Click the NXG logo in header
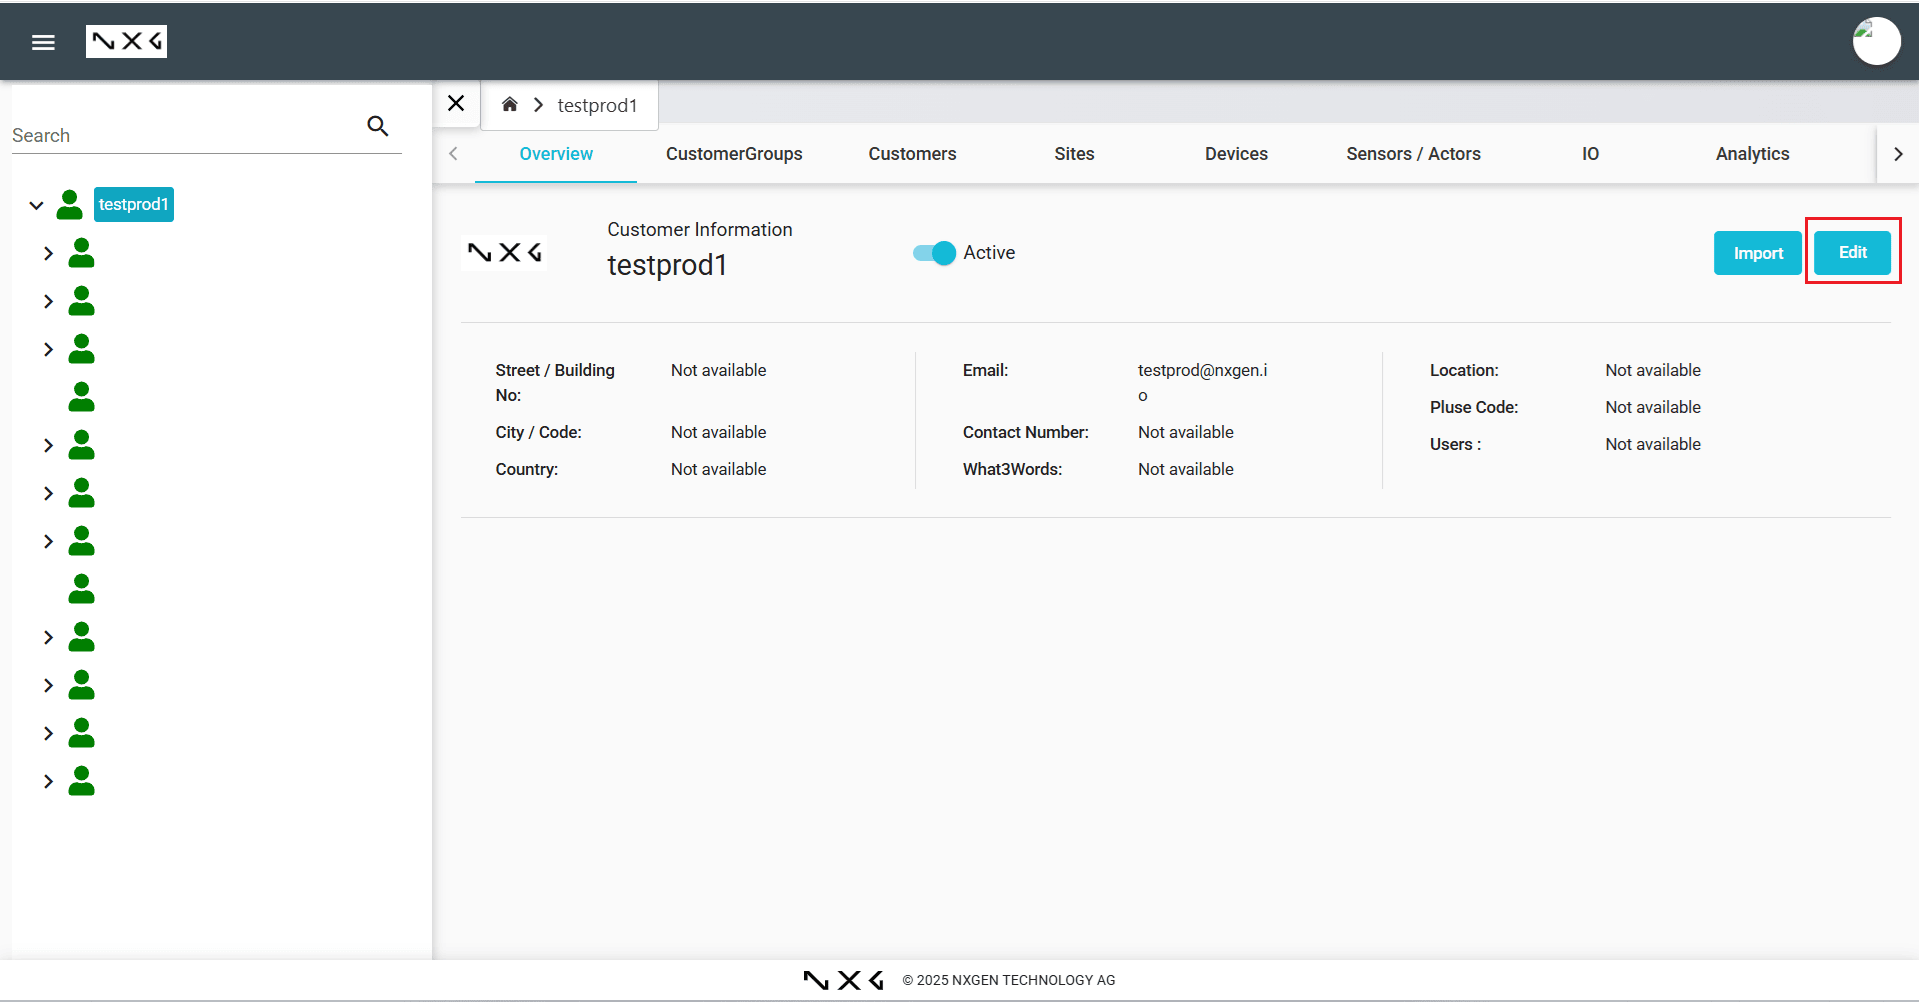The image size is (1919, 1002). pos(126,42)
